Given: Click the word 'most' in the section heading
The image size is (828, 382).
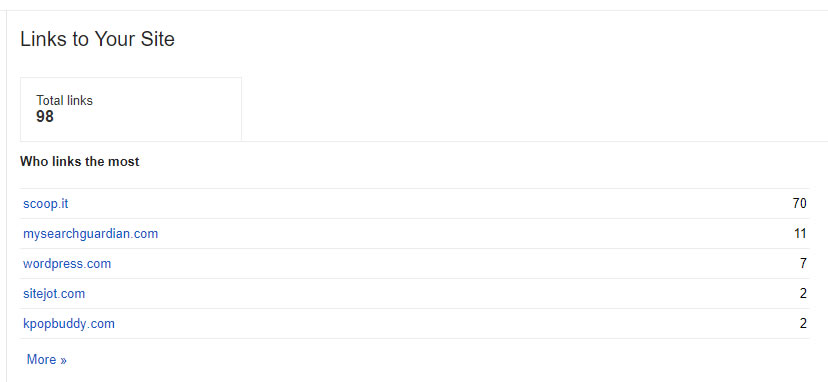Looking at the screenshot, I should click(x=126, y=162).
